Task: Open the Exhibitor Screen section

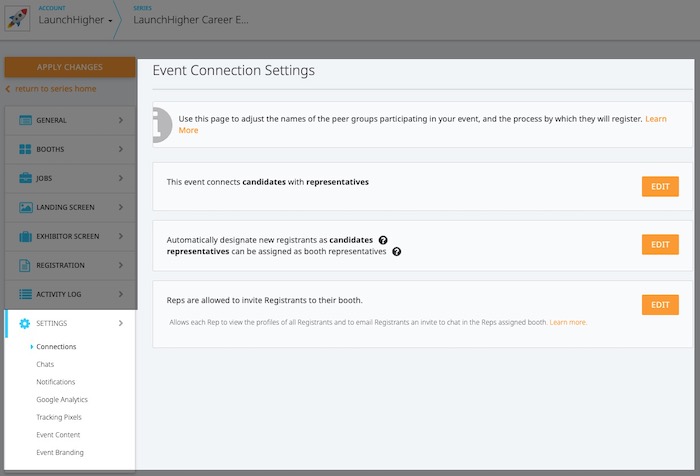Action: pos(70,236)
